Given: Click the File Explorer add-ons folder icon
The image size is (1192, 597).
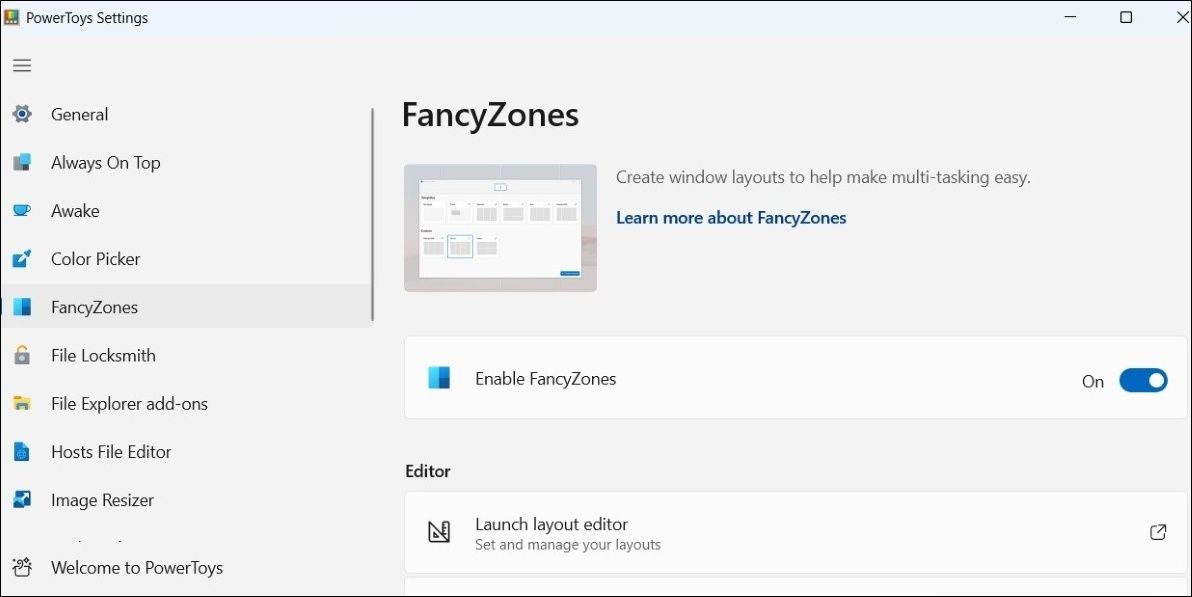Looking at the screenshot, I should (x=22, y=403).
